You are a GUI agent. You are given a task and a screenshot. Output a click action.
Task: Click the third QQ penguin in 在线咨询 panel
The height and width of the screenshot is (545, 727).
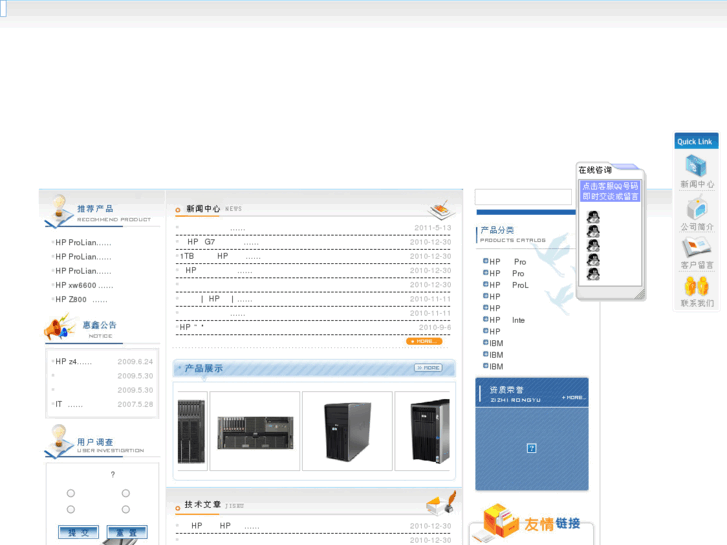click(x=593, y=245)
